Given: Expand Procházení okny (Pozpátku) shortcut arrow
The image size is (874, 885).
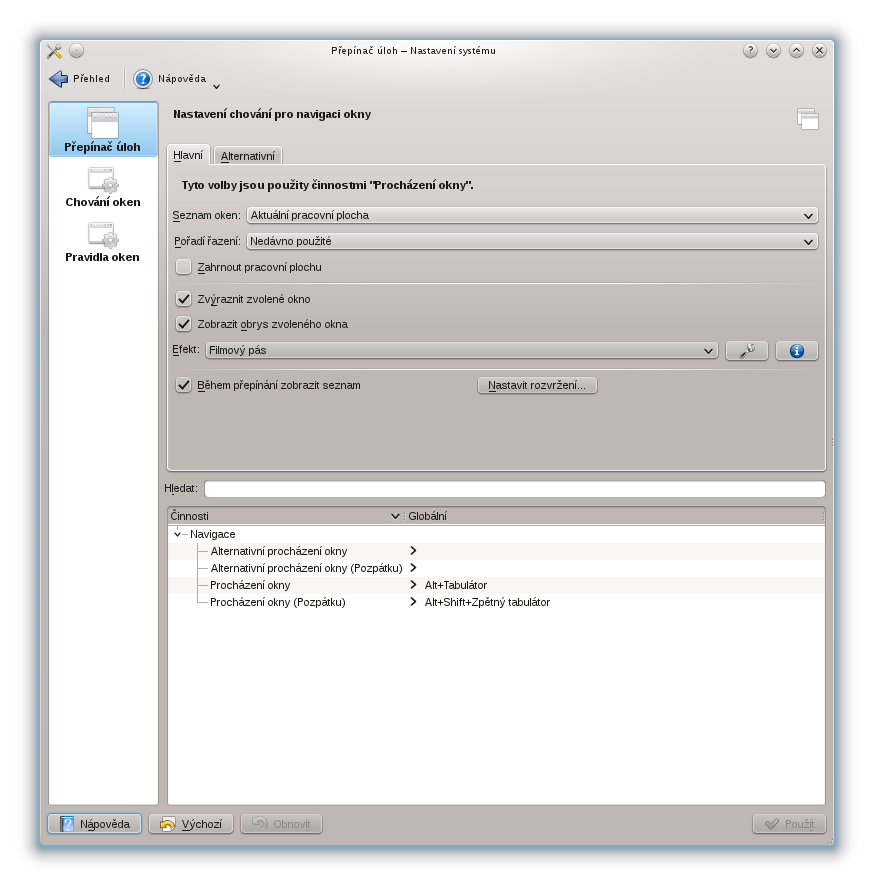Looking at the screenshot, I should pos(413,602).
